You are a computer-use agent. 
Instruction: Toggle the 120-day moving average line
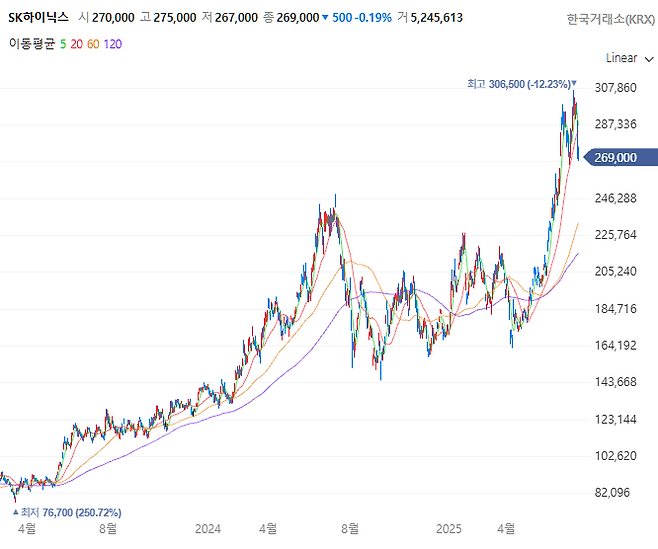pos(112,44)
